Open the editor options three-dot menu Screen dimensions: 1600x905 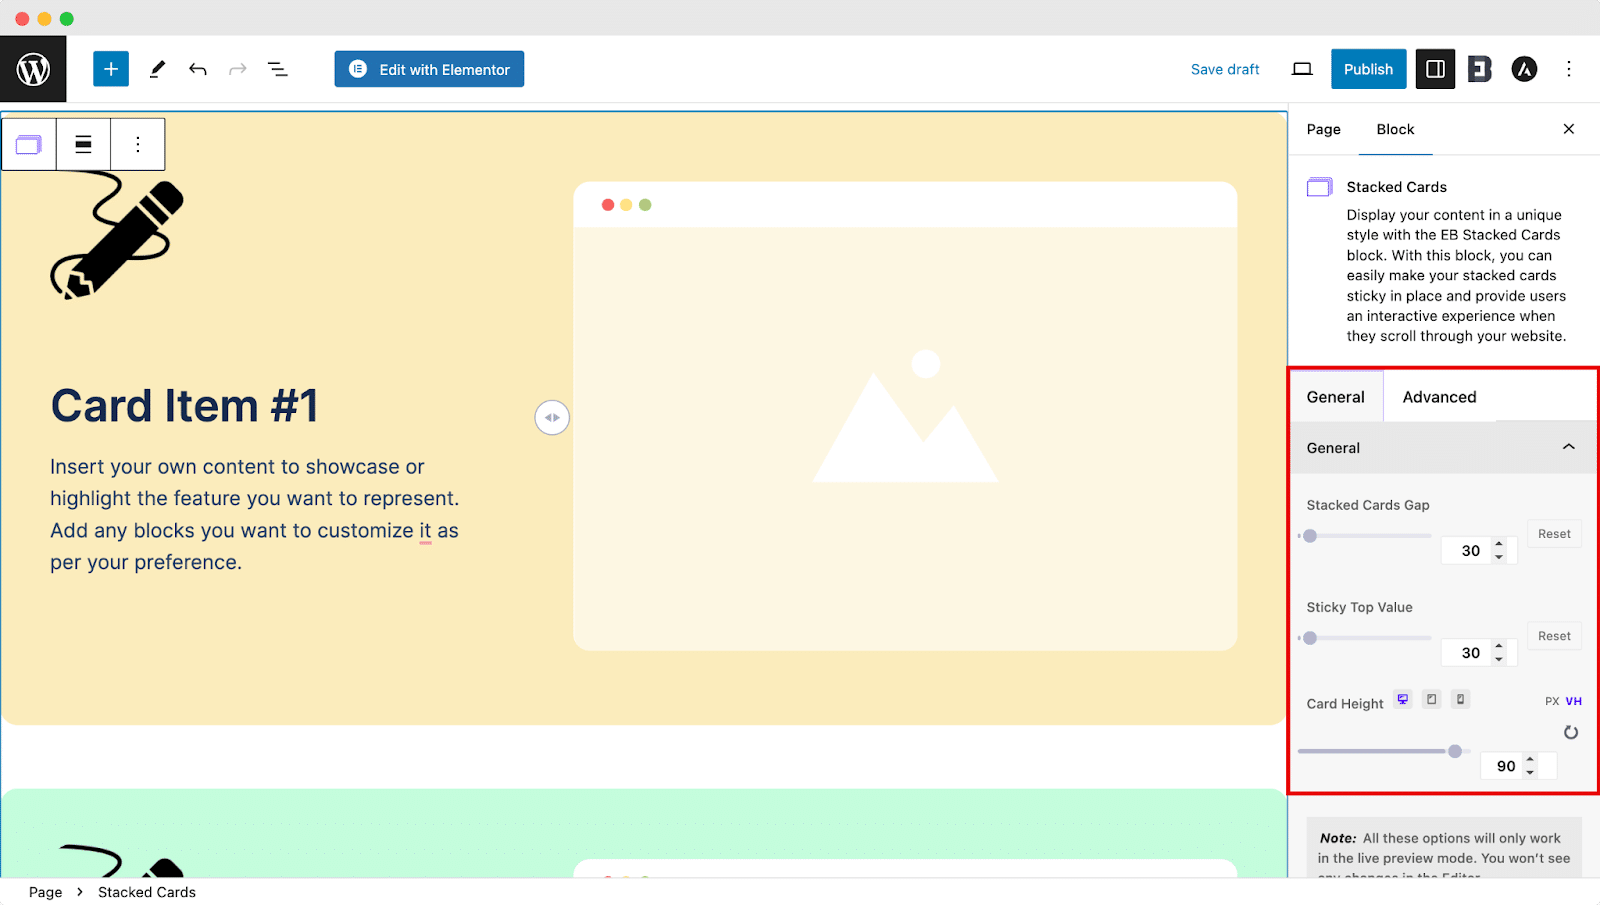pos(1568,69)
